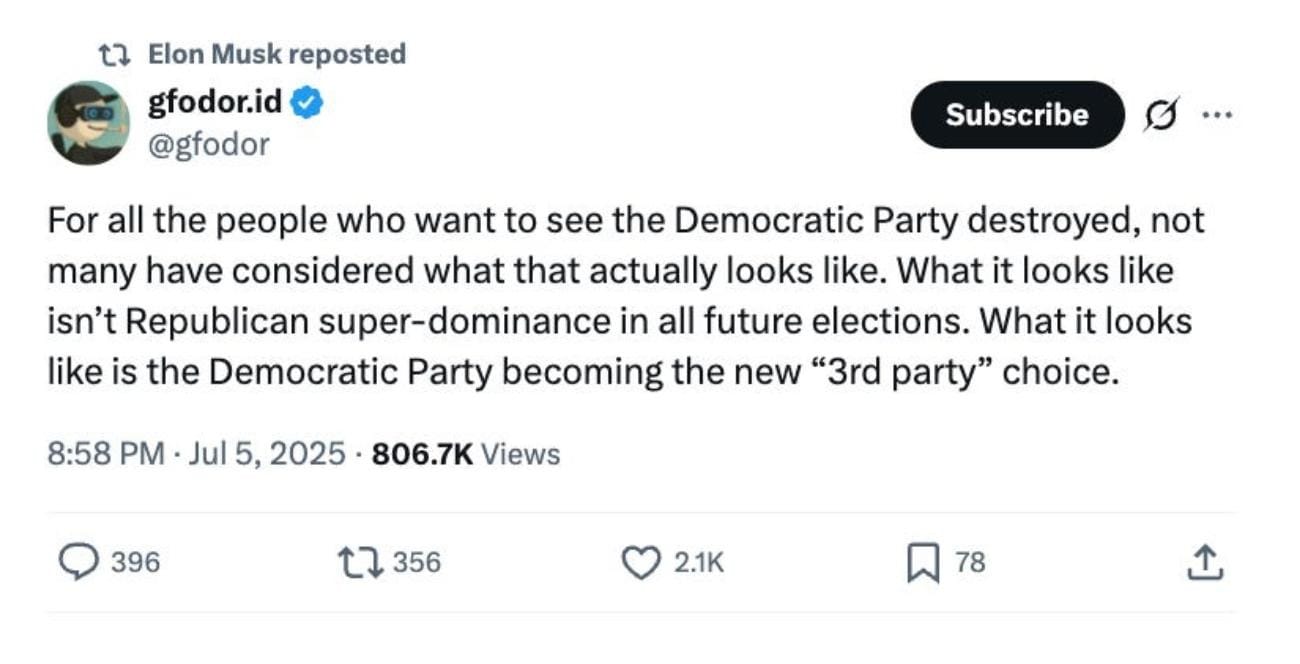Click the 2.1K likes count
This screenshot has height=664, width=1300.
click(698, 563)
